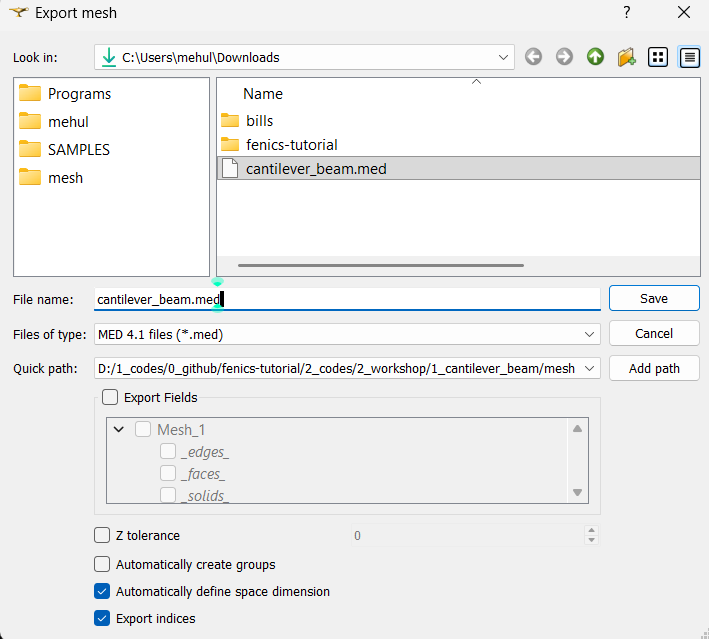Close the Export mesh dialog
Screen dimensions: 709x639
[684, 12]
